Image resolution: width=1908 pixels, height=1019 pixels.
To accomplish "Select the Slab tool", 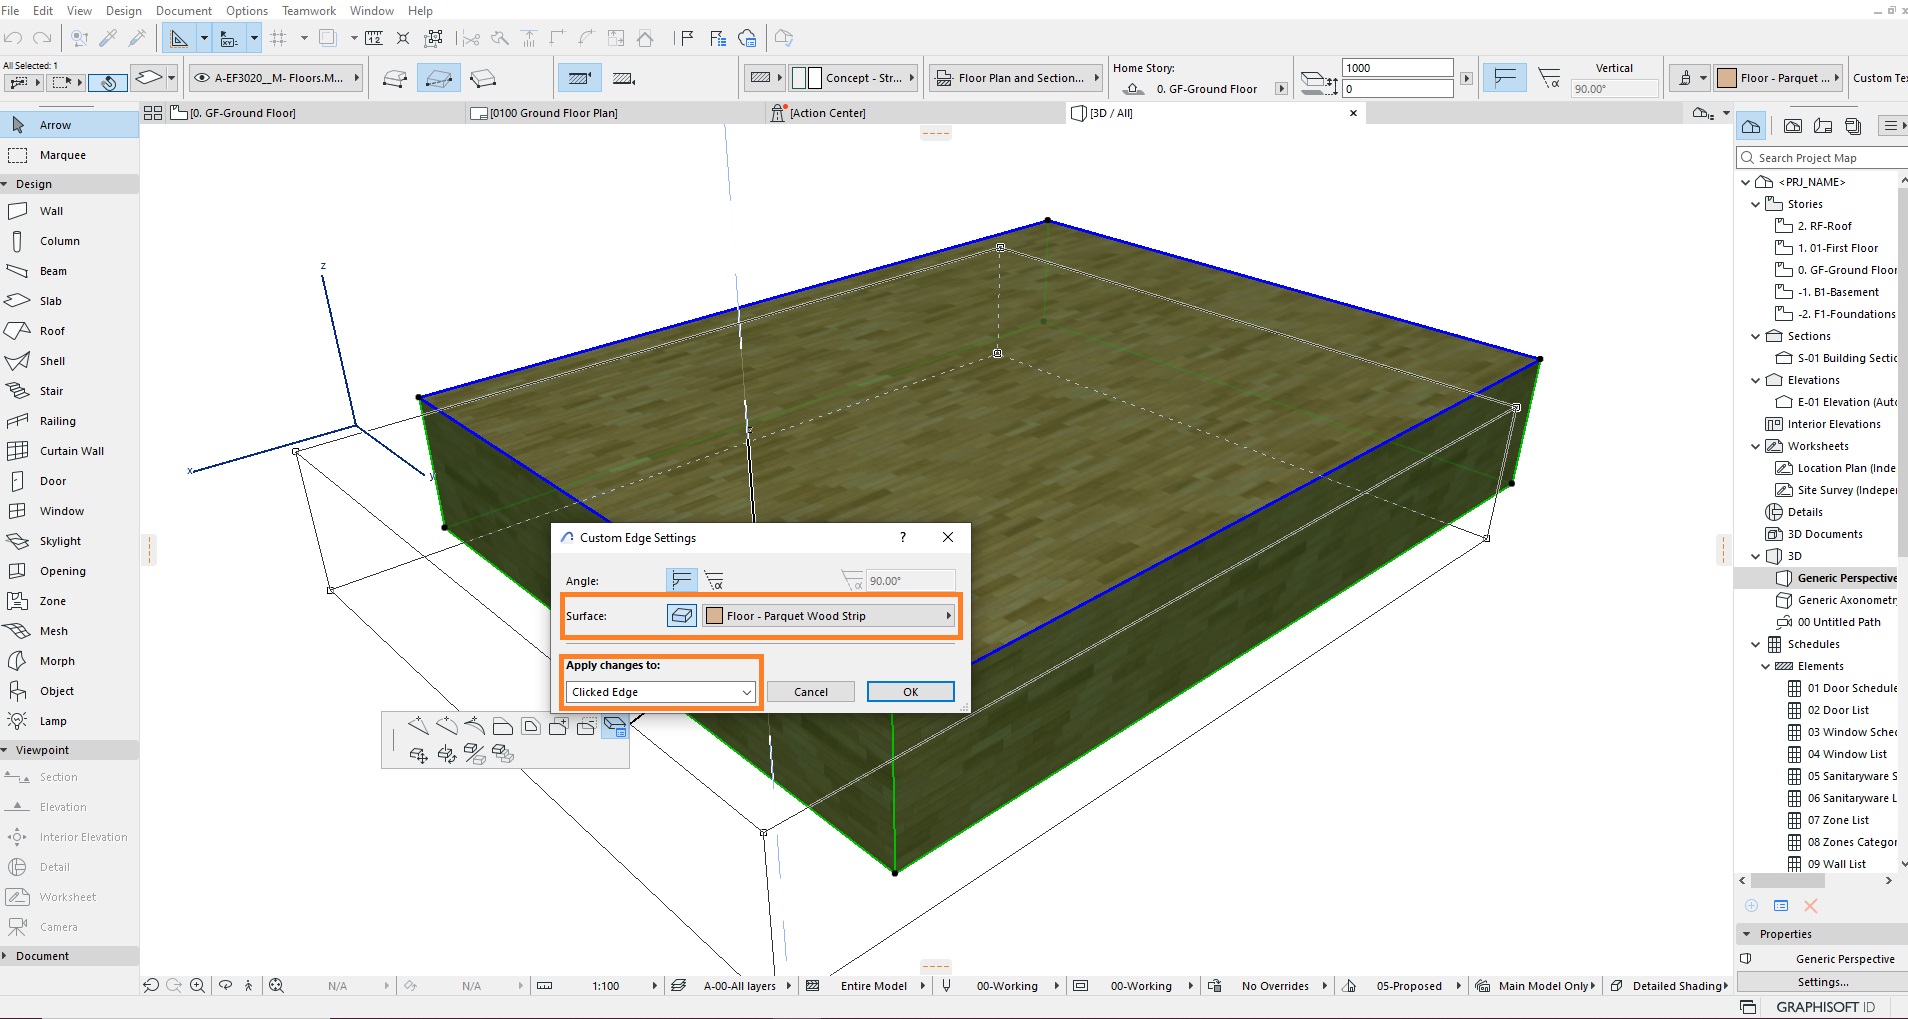I will click(68, 301).
